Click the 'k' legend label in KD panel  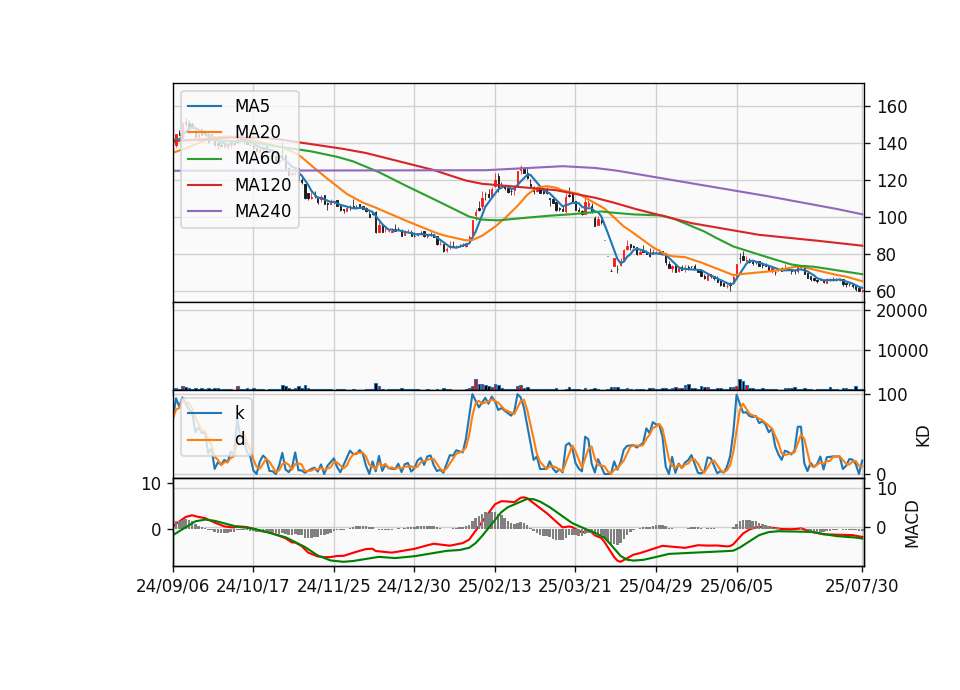239,413
